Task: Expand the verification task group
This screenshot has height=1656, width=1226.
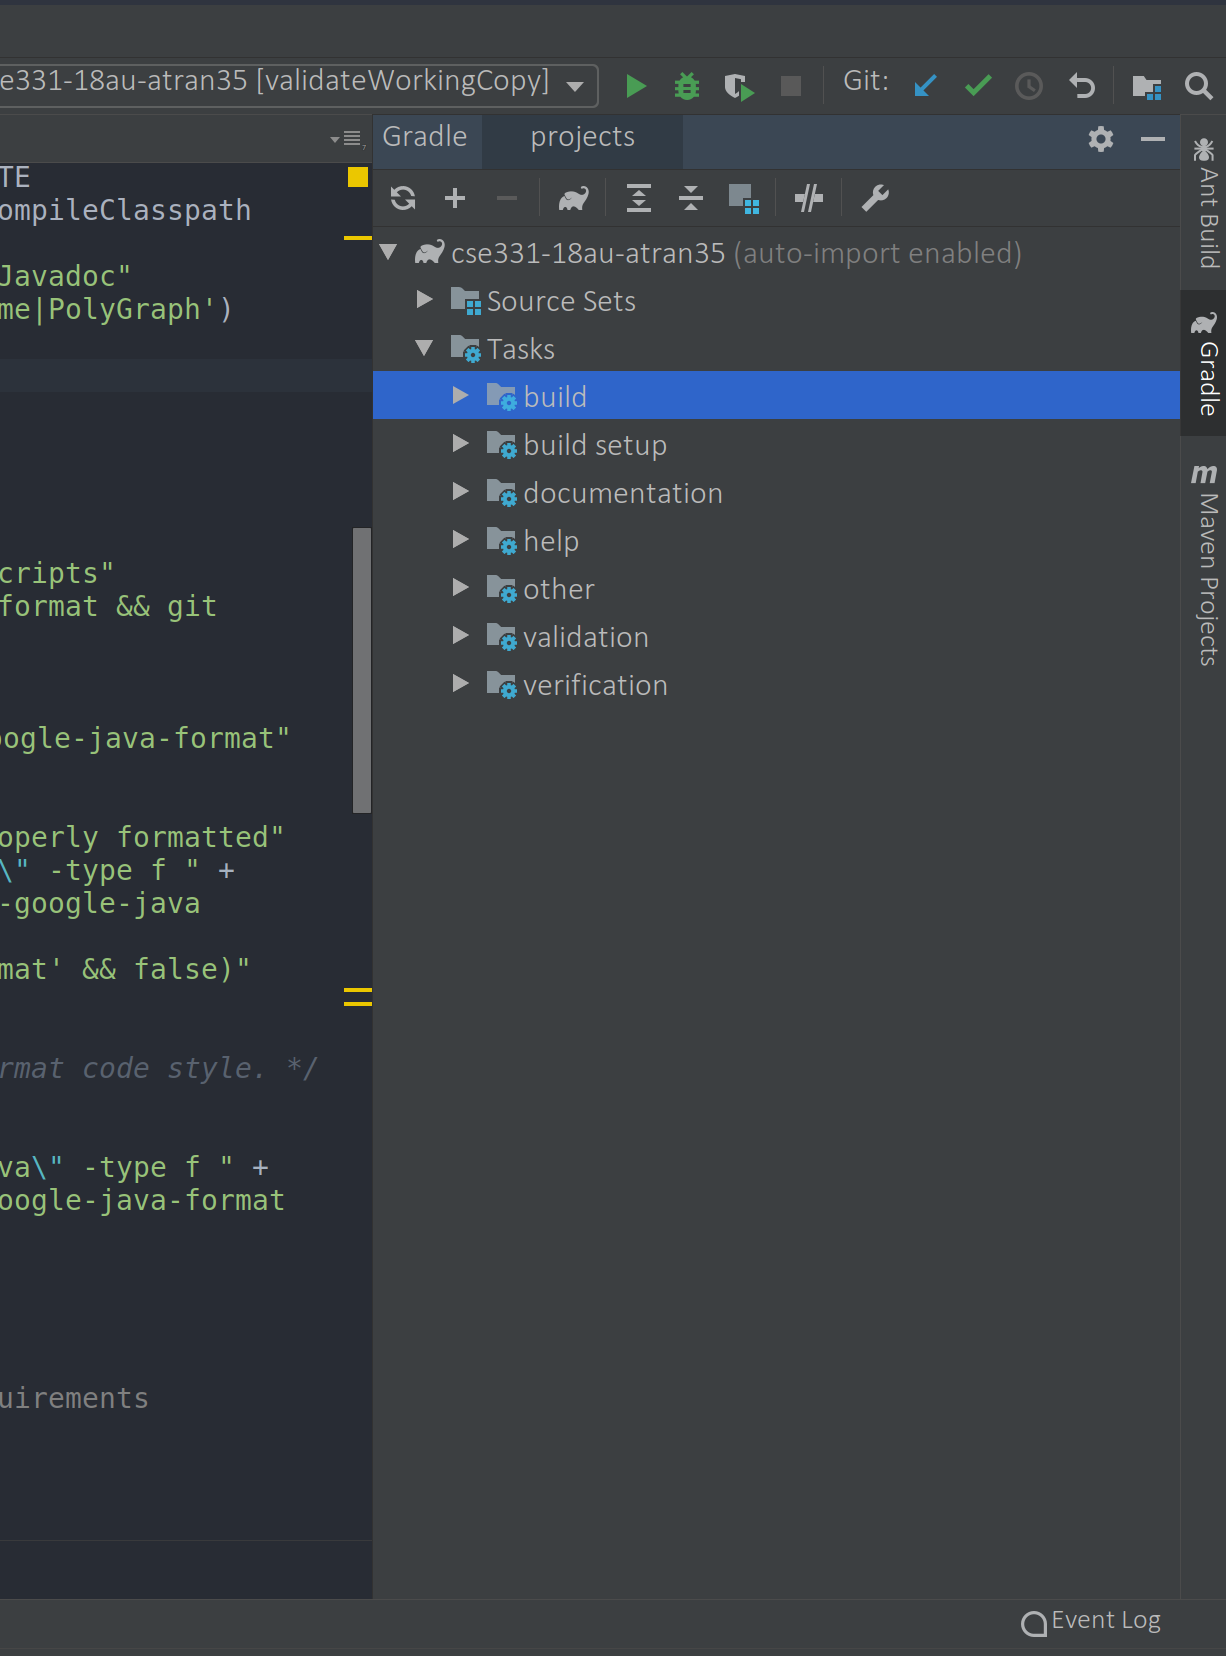Action: (460, 684)
